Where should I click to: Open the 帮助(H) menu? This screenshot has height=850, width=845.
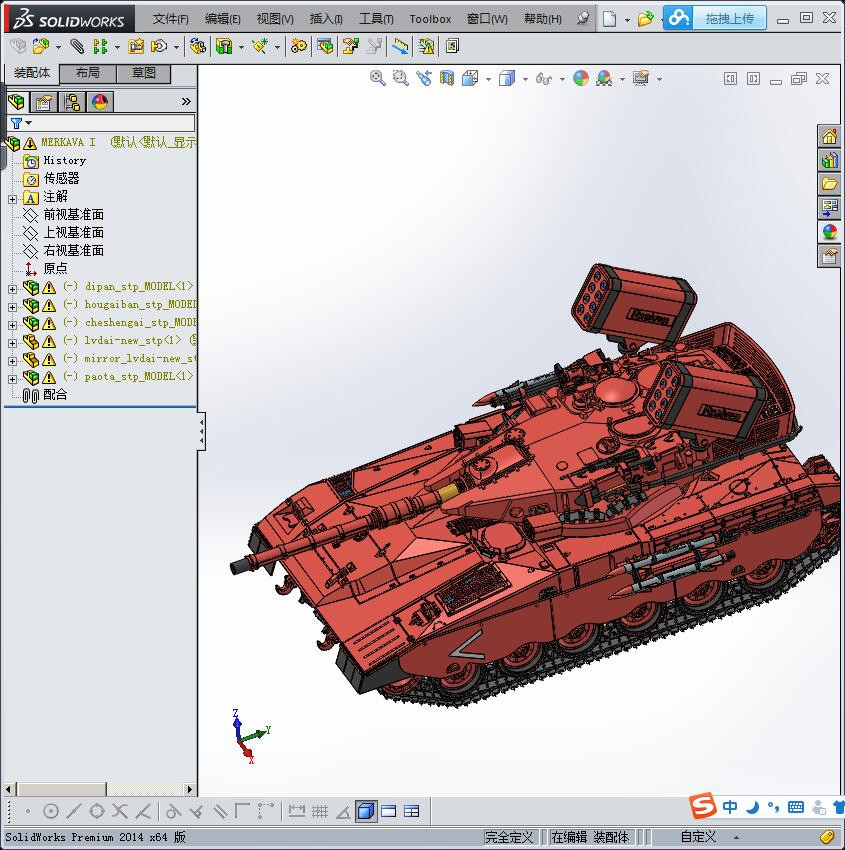[543, 19]
